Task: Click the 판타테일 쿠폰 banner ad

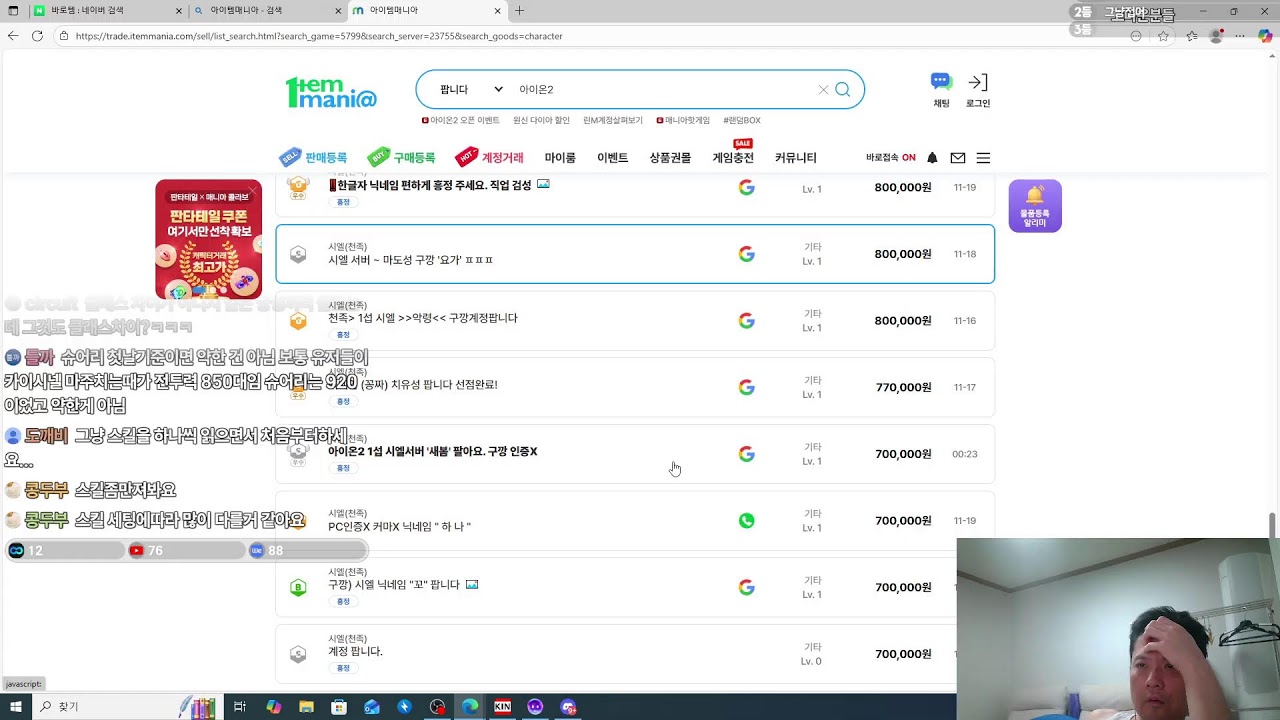Action: click(x=208, y=239)
